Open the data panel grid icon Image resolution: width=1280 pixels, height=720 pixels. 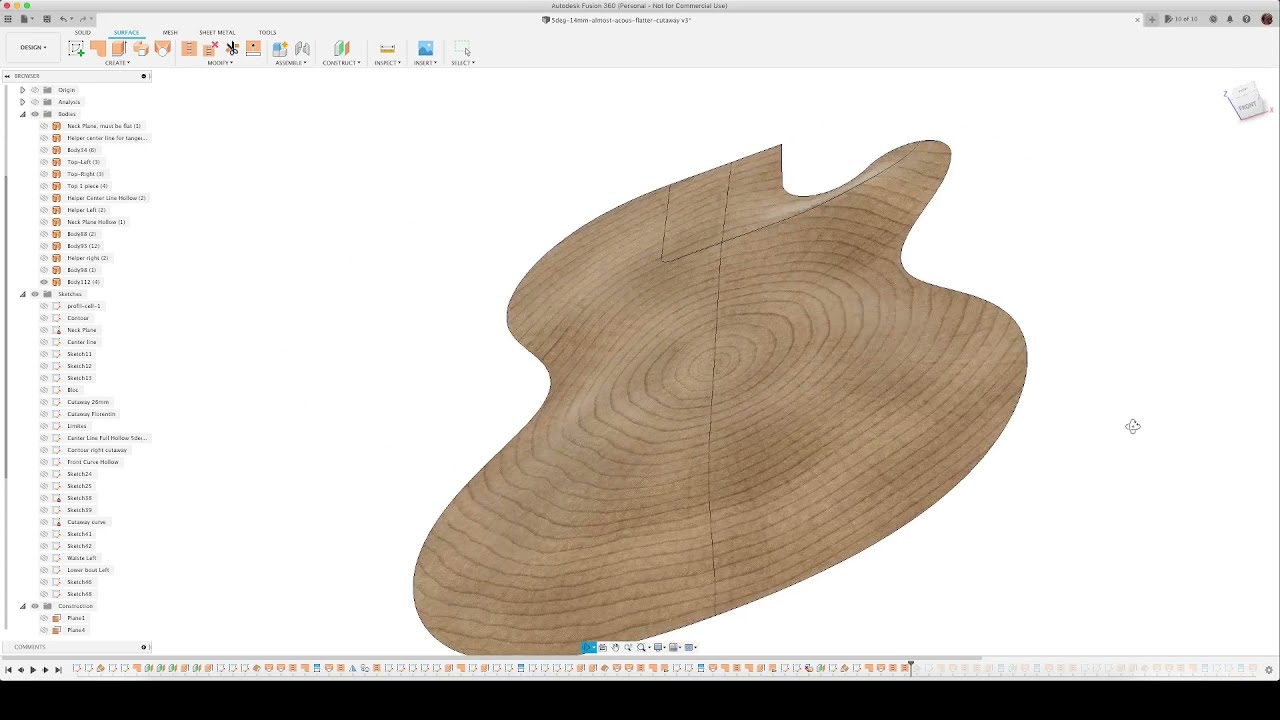(x=8, y=19)
